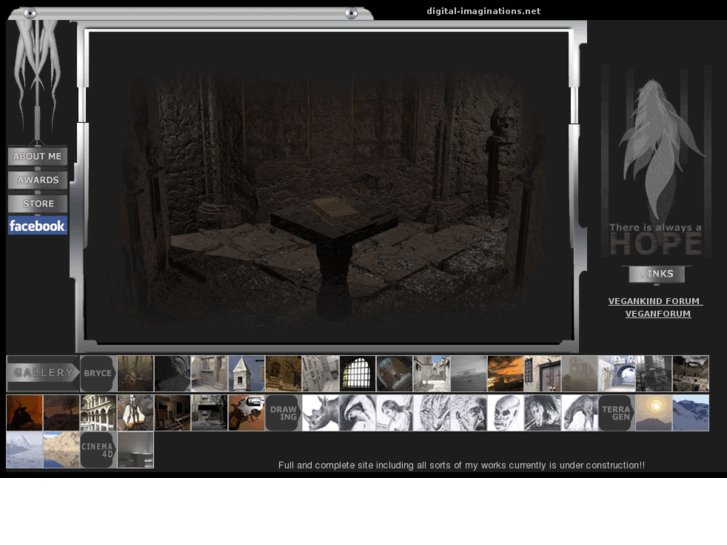The width and height of the screenshot is (727, 545).
Task: Click the 'under construction' notice text
Action: pos(461,465)
